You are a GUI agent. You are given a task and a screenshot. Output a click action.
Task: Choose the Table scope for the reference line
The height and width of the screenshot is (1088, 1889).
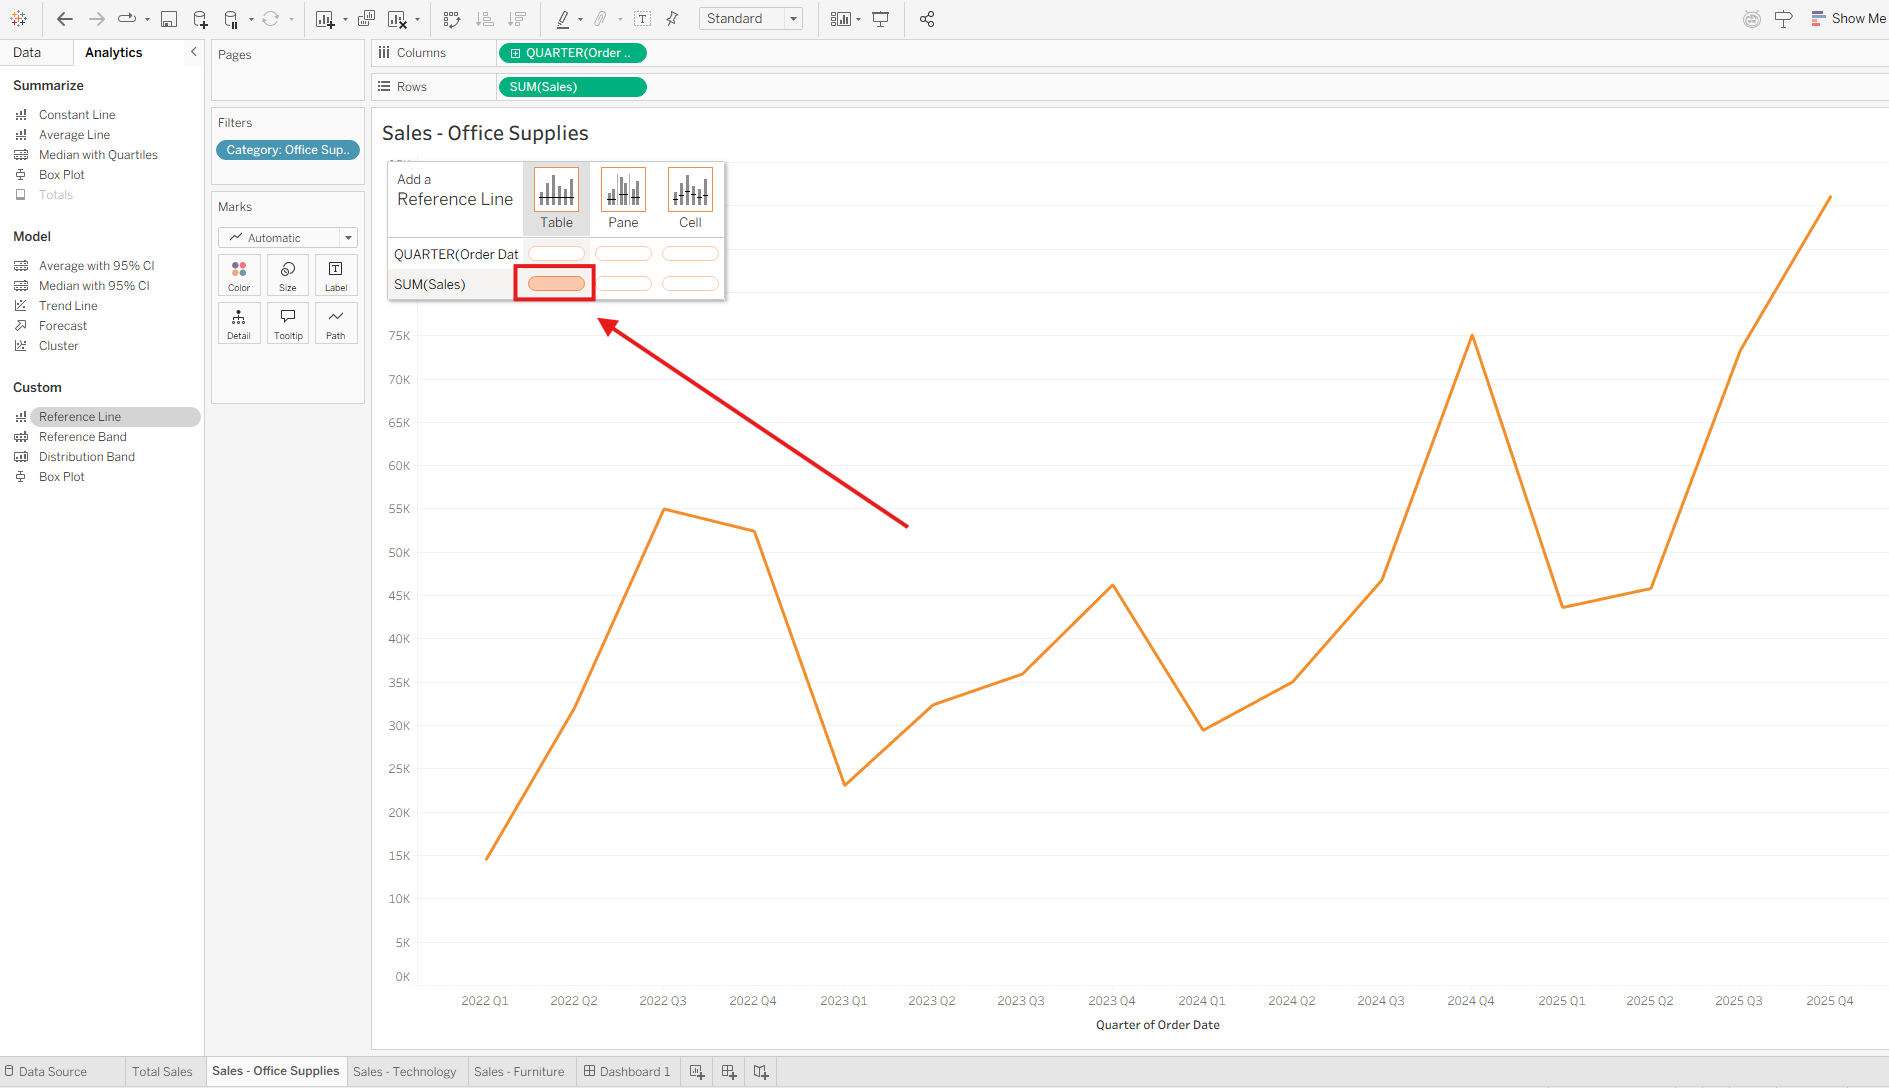(557, 199)
